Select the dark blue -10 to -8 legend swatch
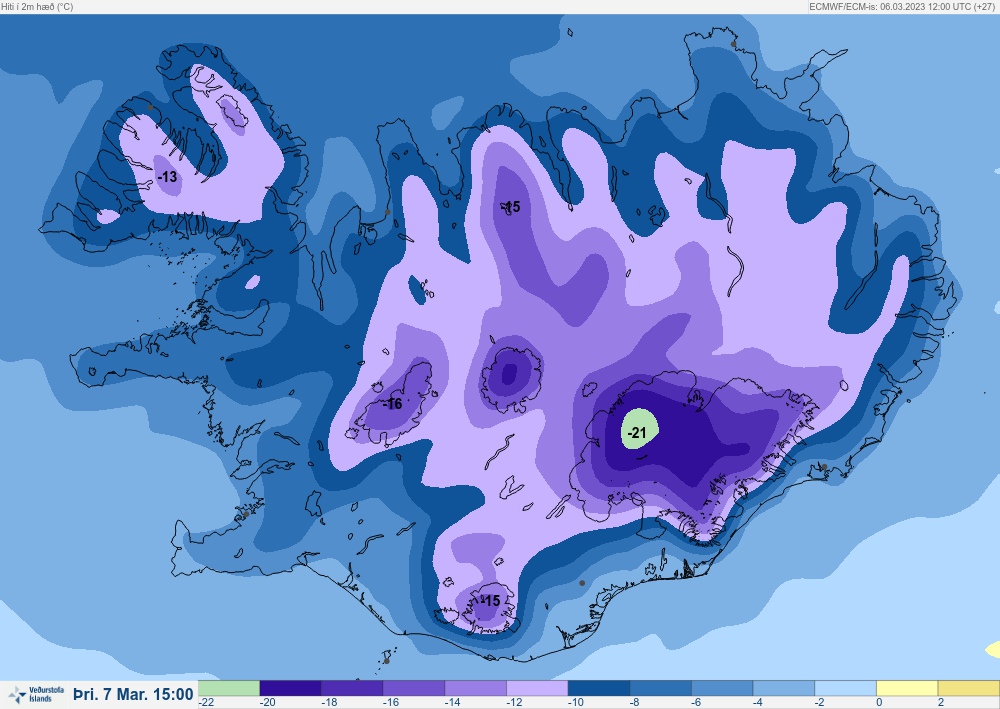 [x=598, y=688]
